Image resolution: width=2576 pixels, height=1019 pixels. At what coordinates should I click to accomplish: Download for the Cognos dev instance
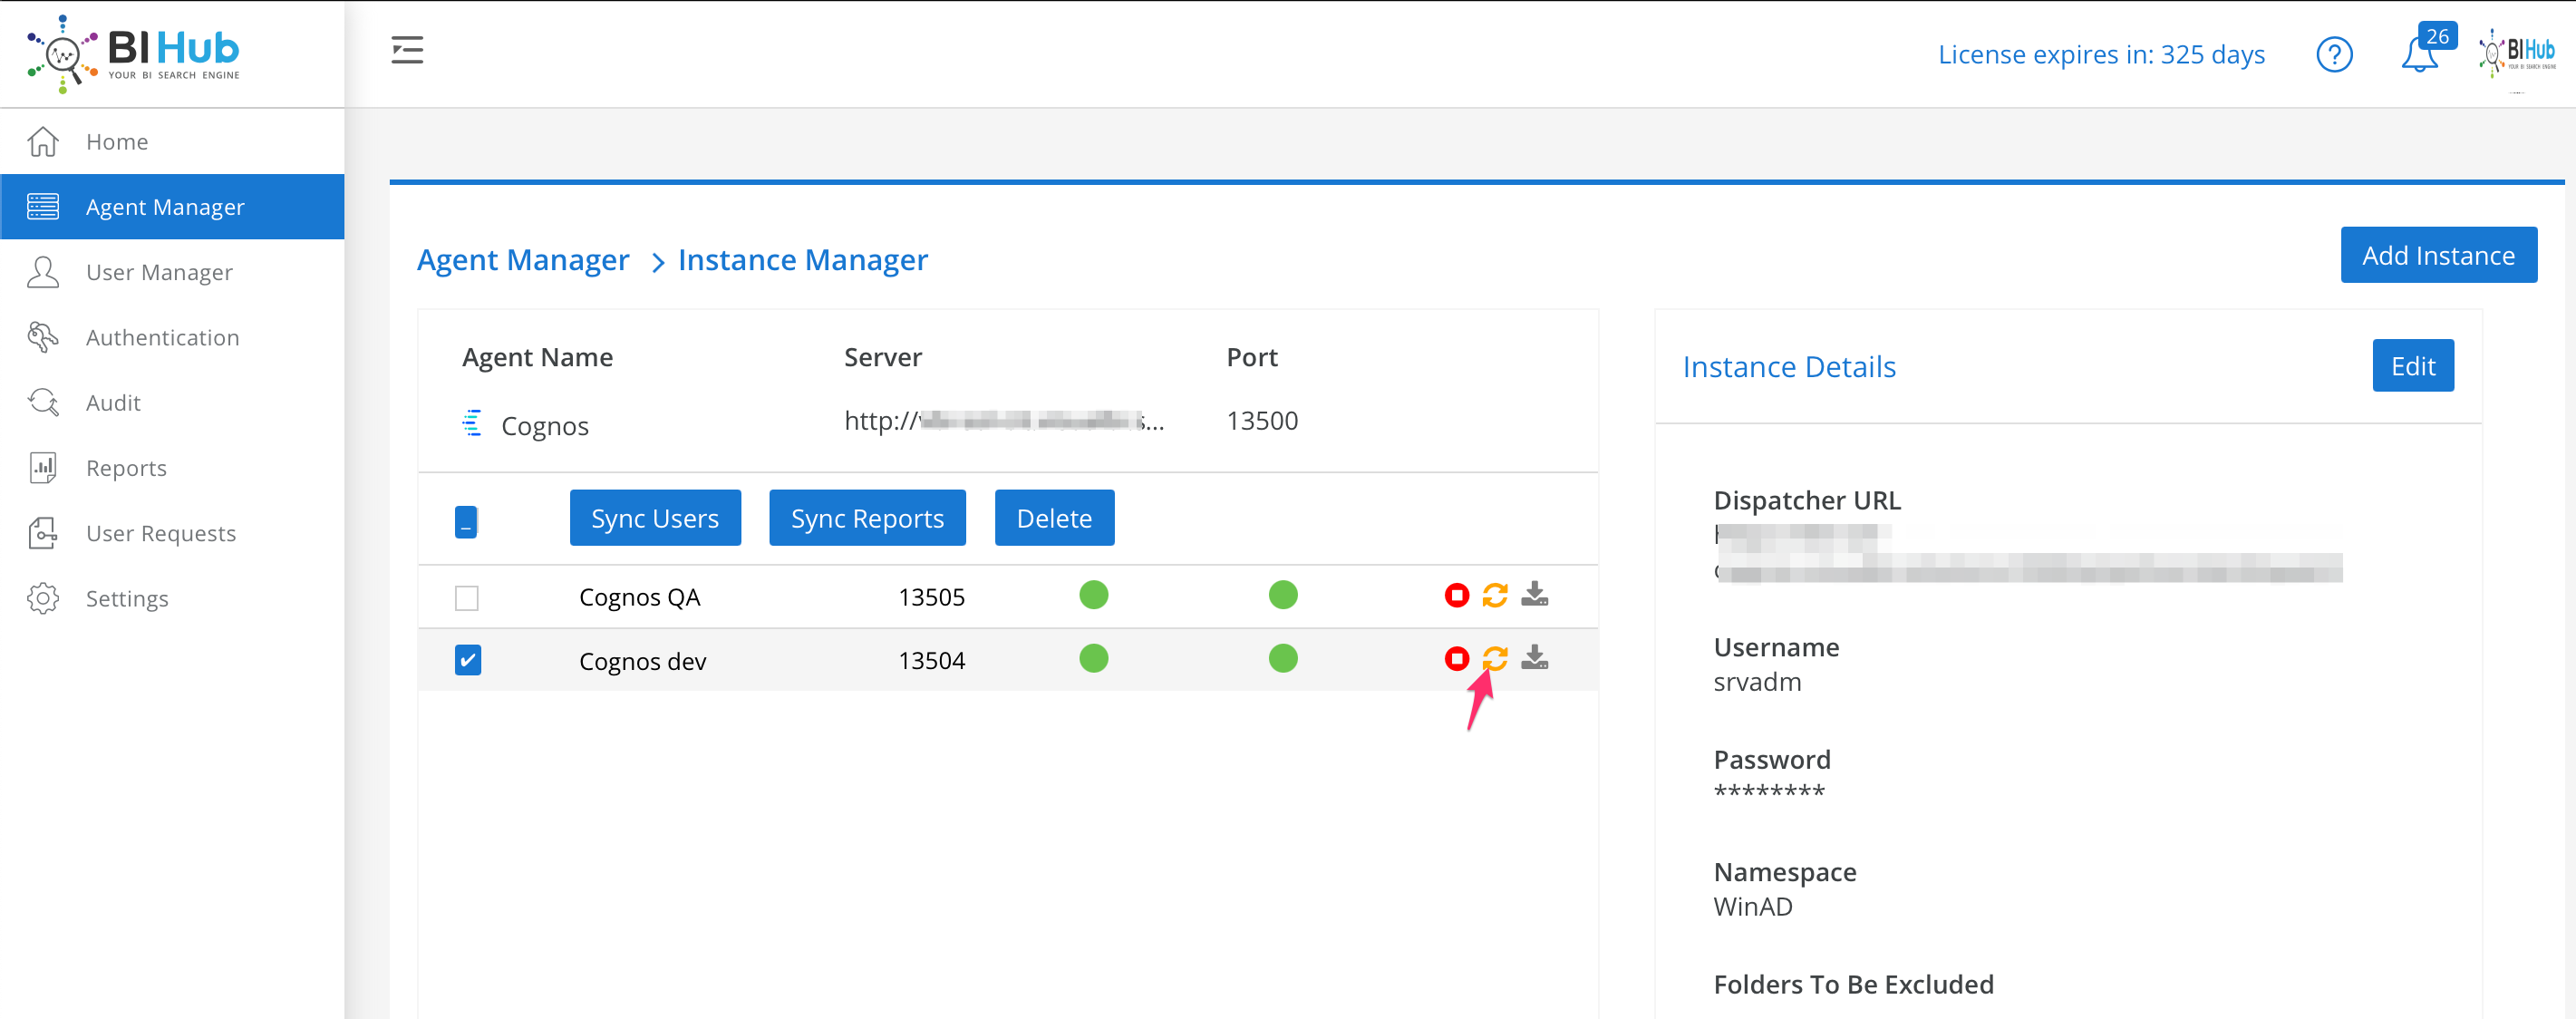click(x=1535, y=657)
